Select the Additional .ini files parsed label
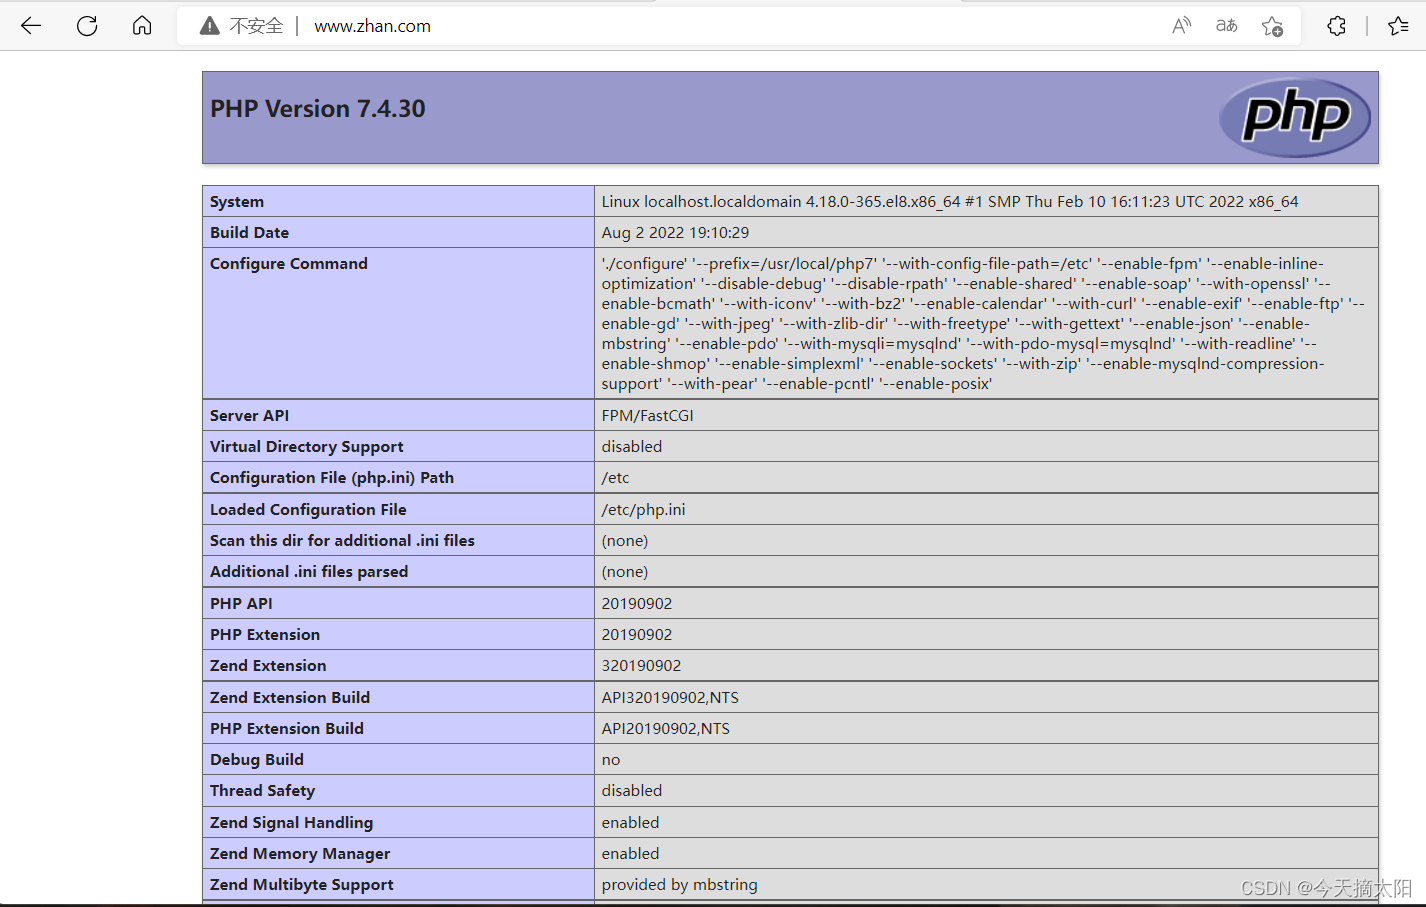Image resolution: width=1426 pixels, height=907 pixels. 309,571
